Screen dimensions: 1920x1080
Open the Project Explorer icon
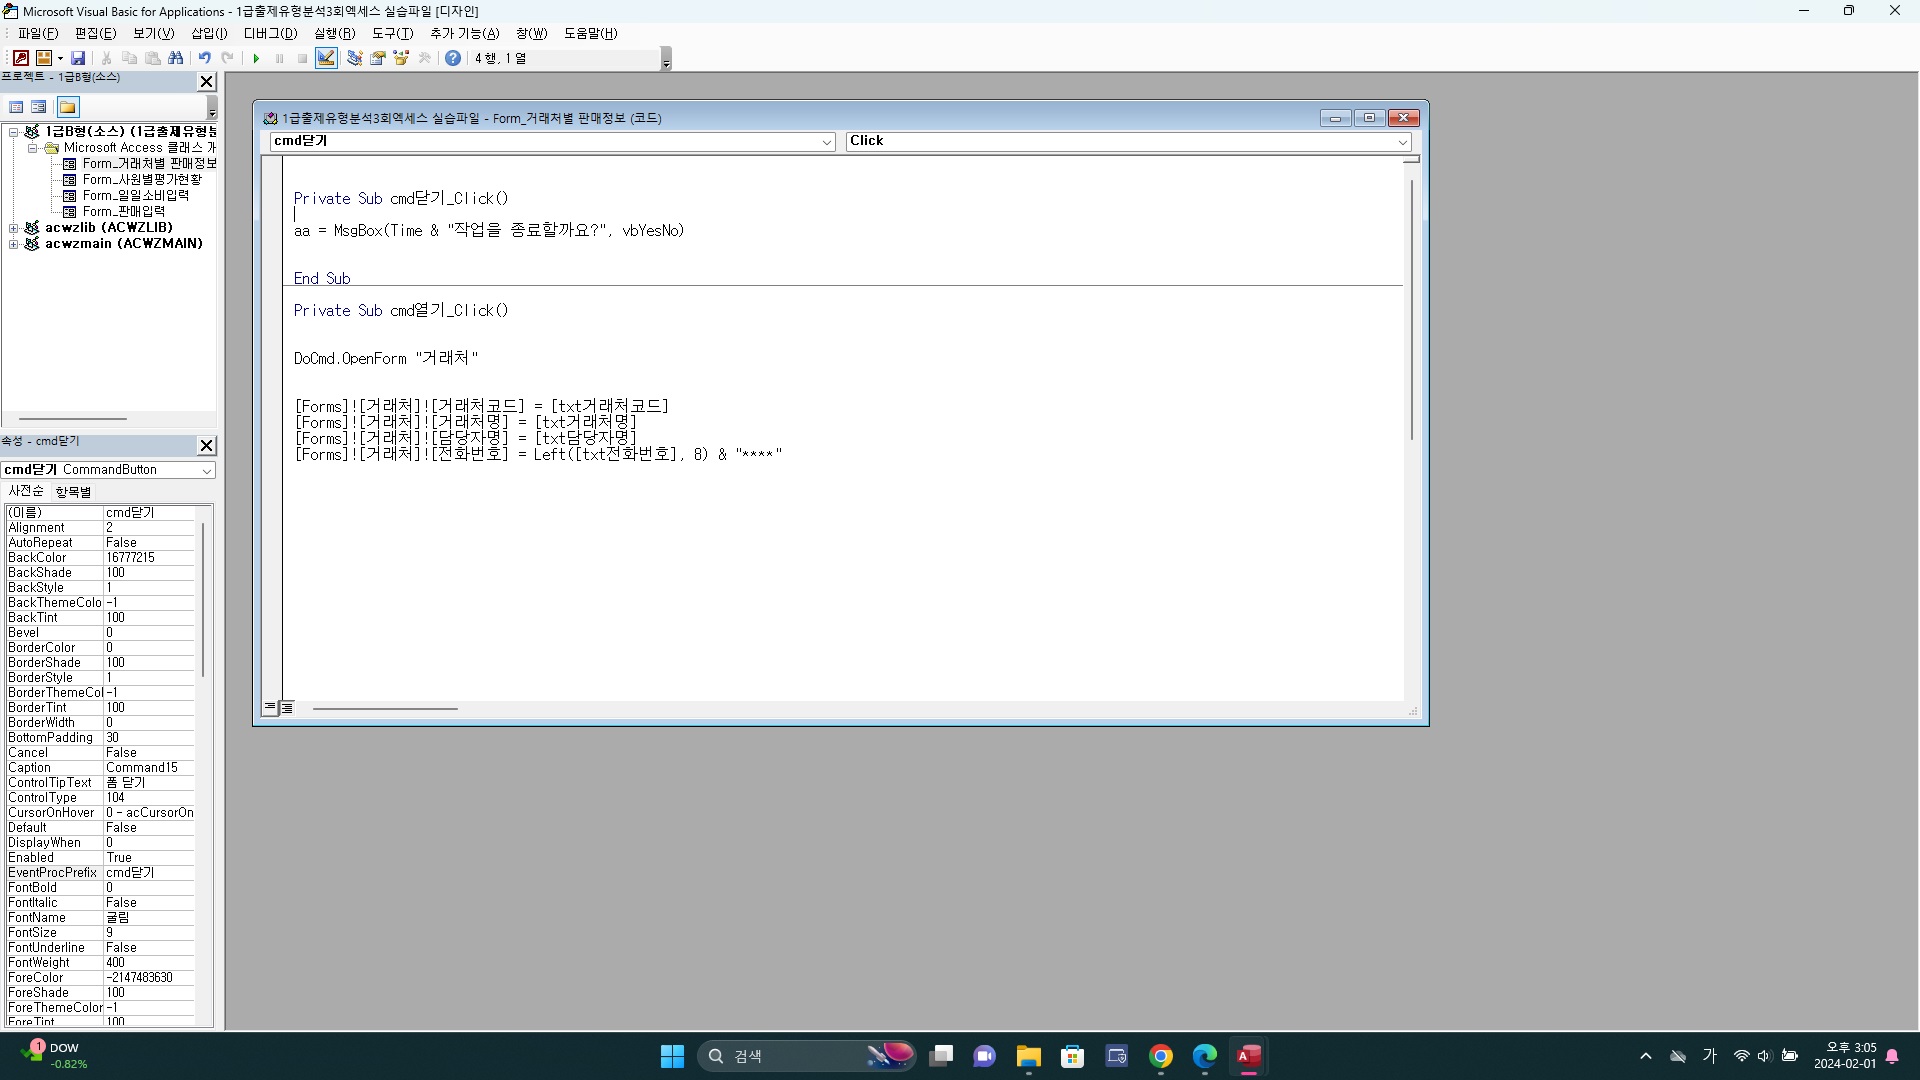click(x=354, y=58)
